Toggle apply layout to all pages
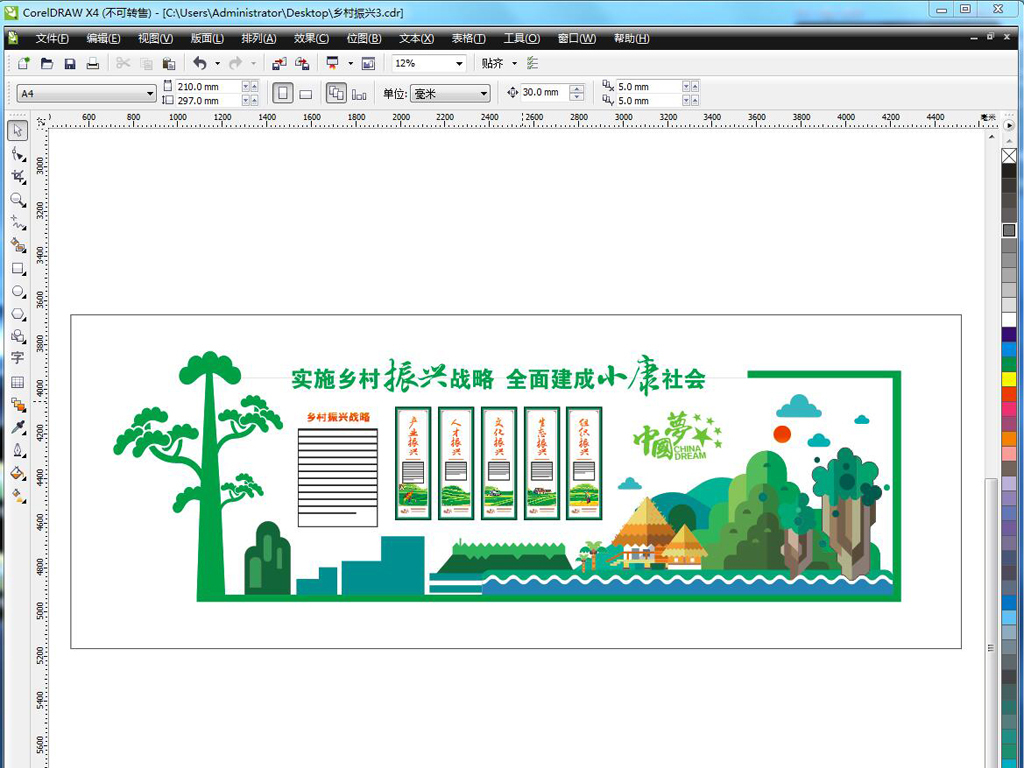Screen dimensions: 1024x768 (x=335, y=93)
